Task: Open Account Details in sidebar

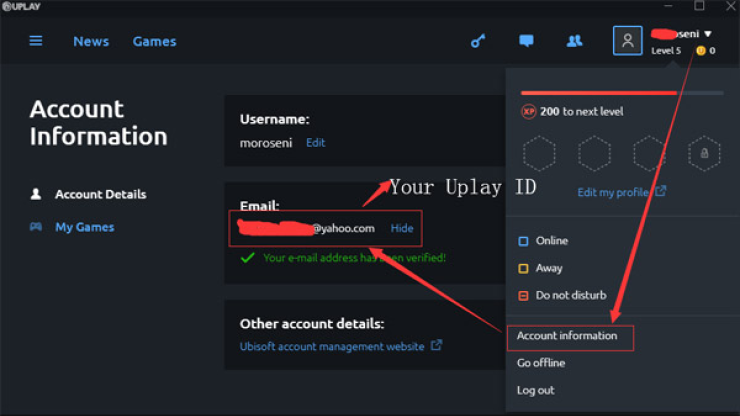Action: click(x=101, y=194)
